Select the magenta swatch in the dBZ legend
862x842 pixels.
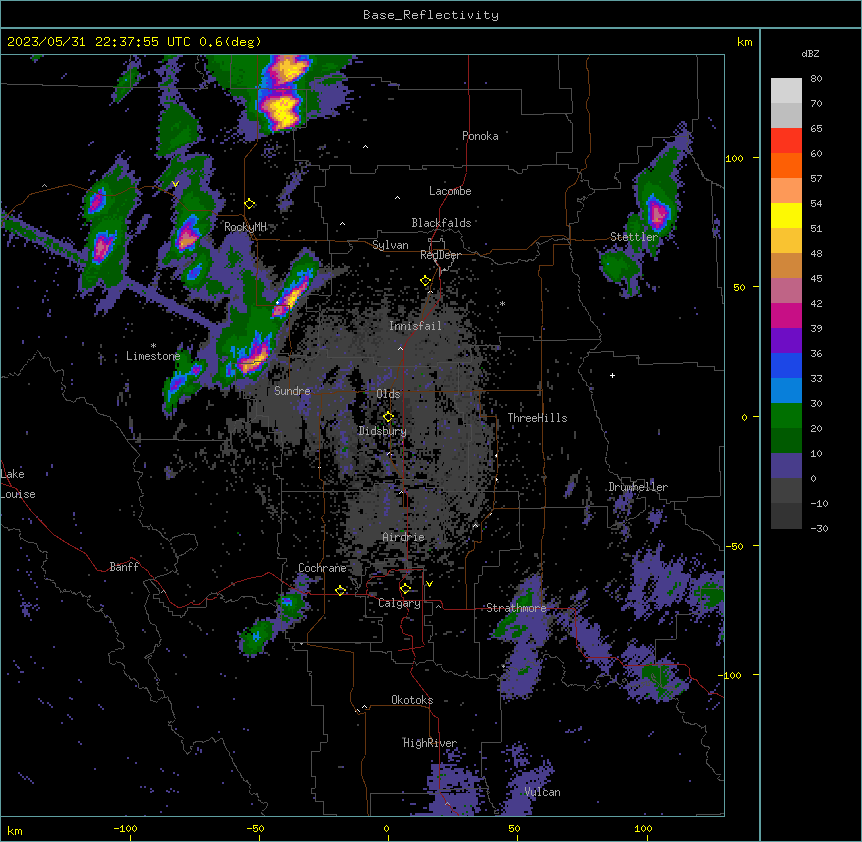point(786,315)
